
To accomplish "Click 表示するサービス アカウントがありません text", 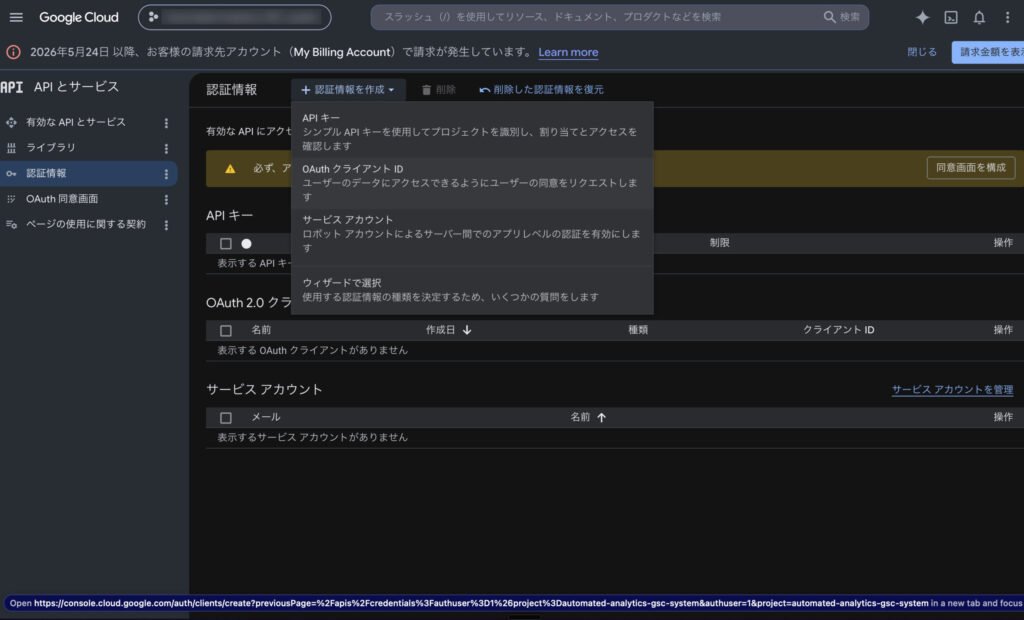I will coord(312,437).
